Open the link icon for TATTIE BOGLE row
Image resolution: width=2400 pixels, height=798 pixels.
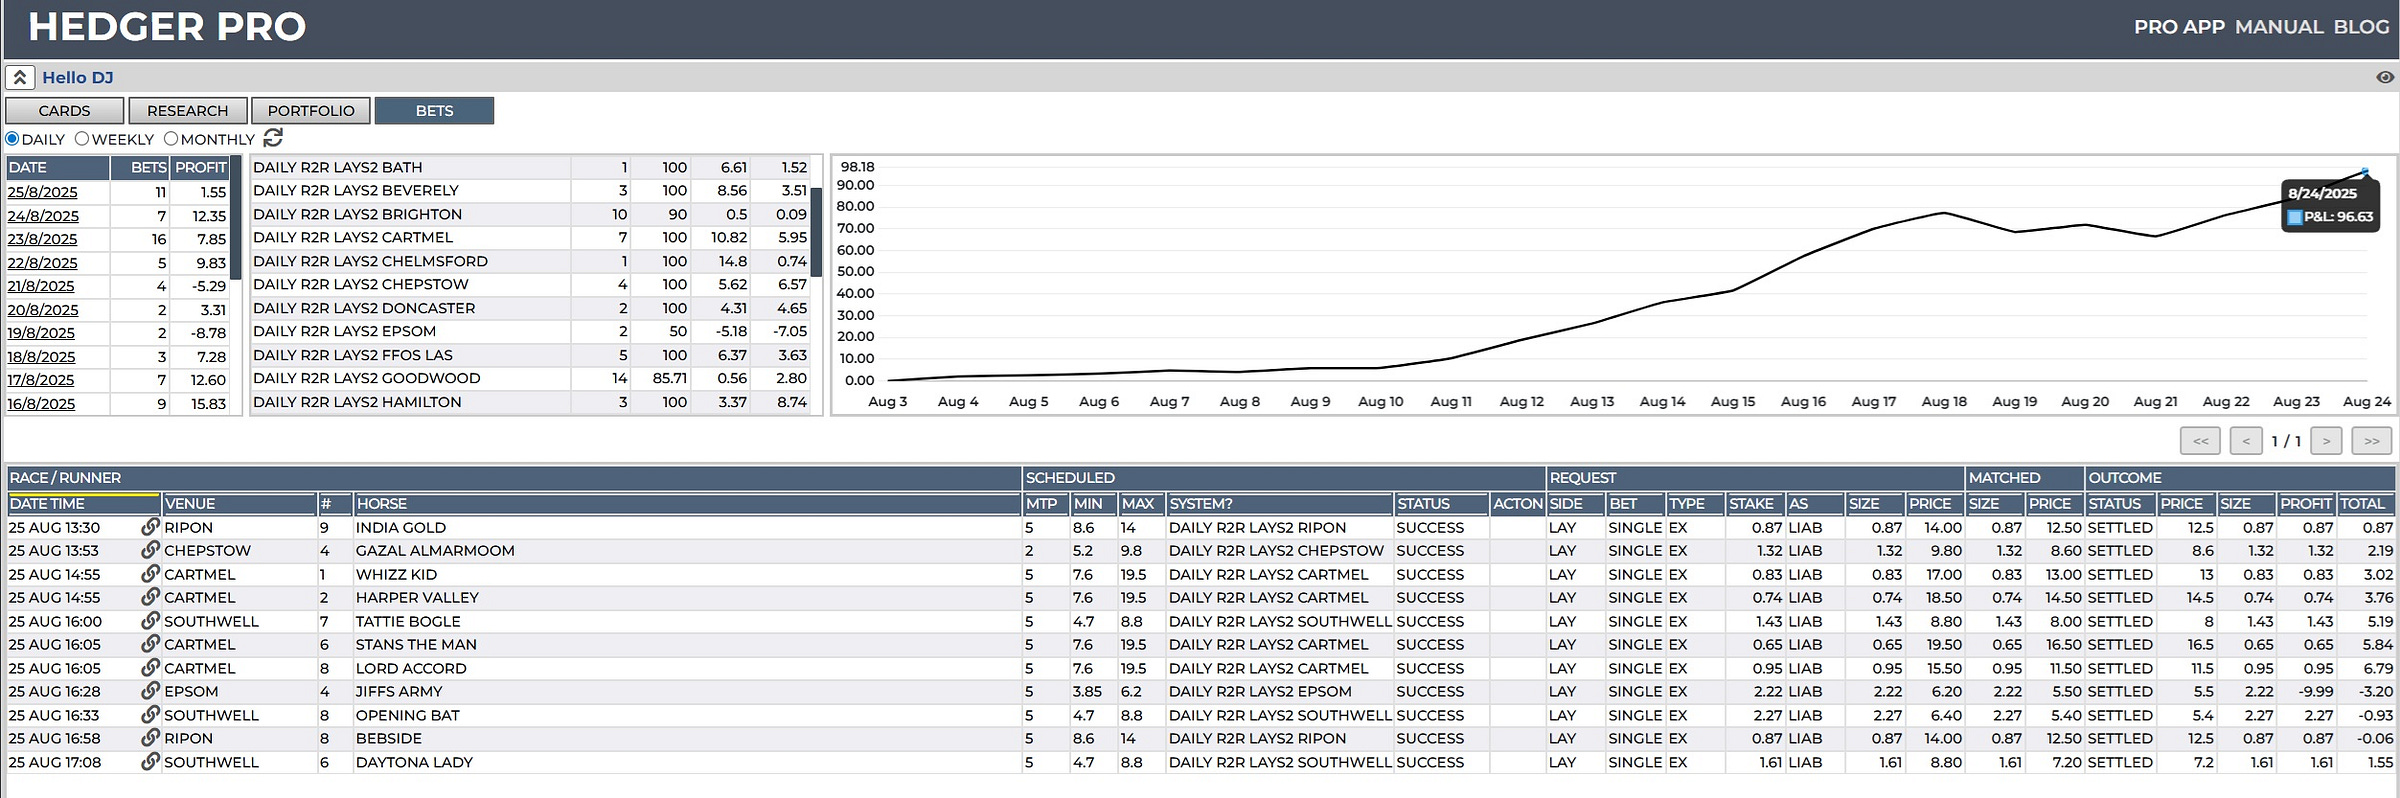(150, 621)
